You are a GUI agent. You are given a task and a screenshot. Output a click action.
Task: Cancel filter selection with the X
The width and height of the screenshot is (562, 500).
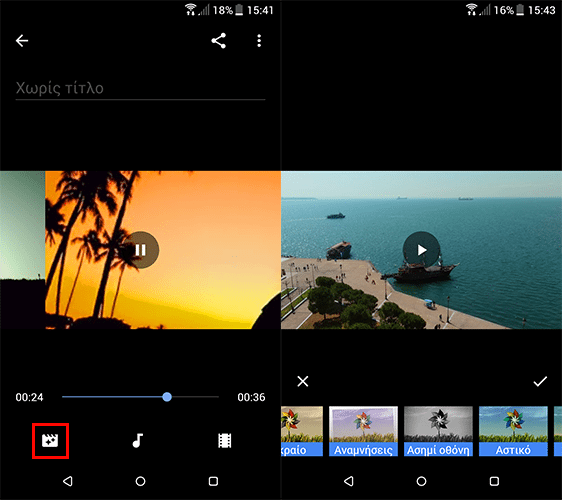coord(303,381)
